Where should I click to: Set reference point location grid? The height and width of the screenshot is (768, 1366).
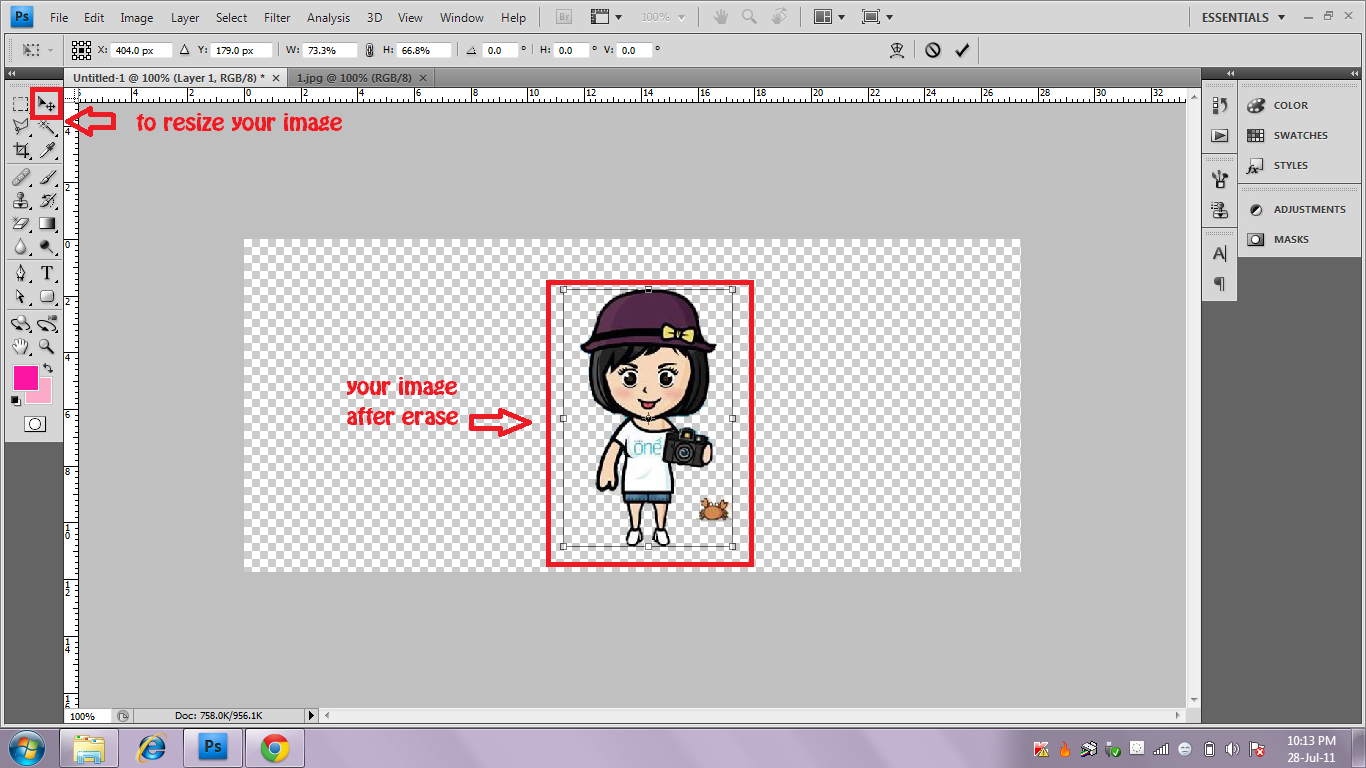81,50
